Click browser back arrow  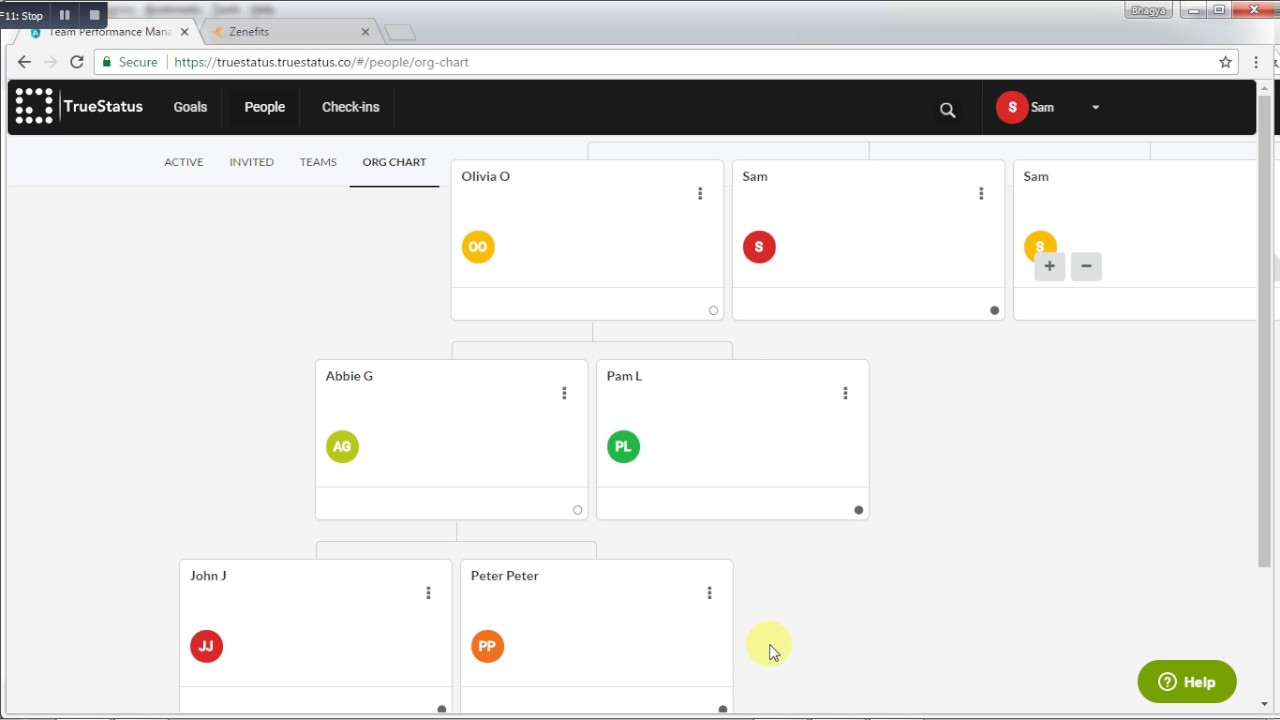tap(24, 62)
